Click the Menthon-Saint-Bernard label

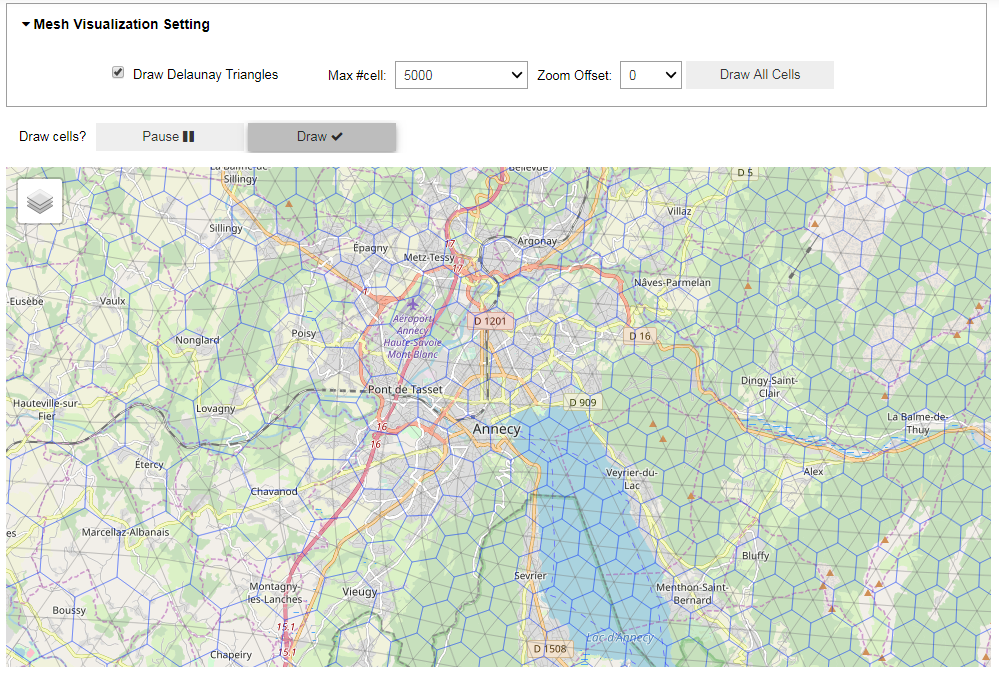pos(692,593)
